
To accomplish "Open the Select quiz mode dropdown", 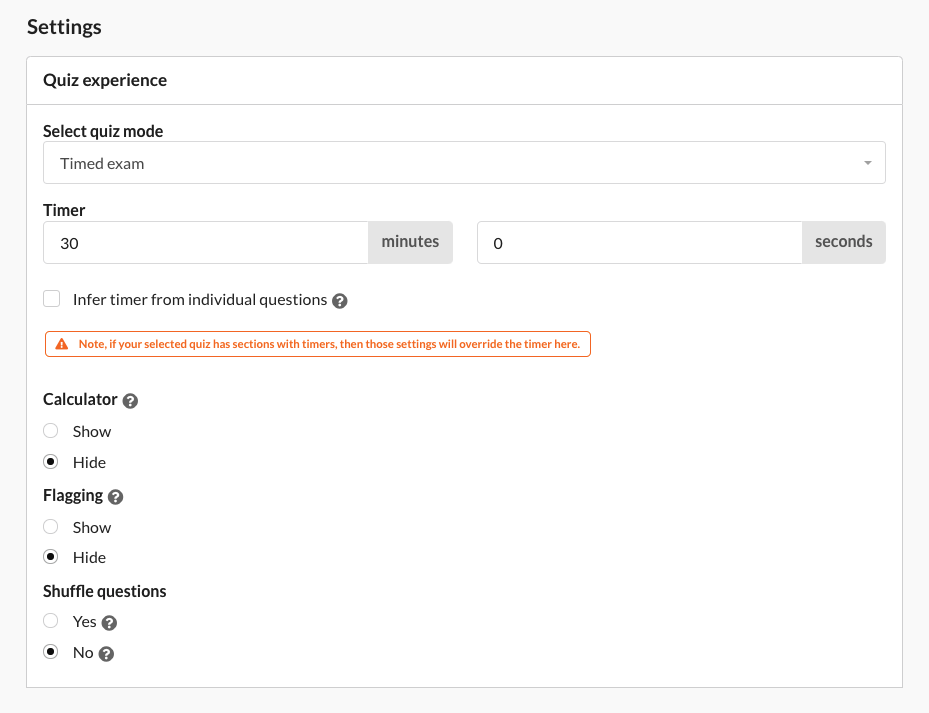I will click(464, 162).
